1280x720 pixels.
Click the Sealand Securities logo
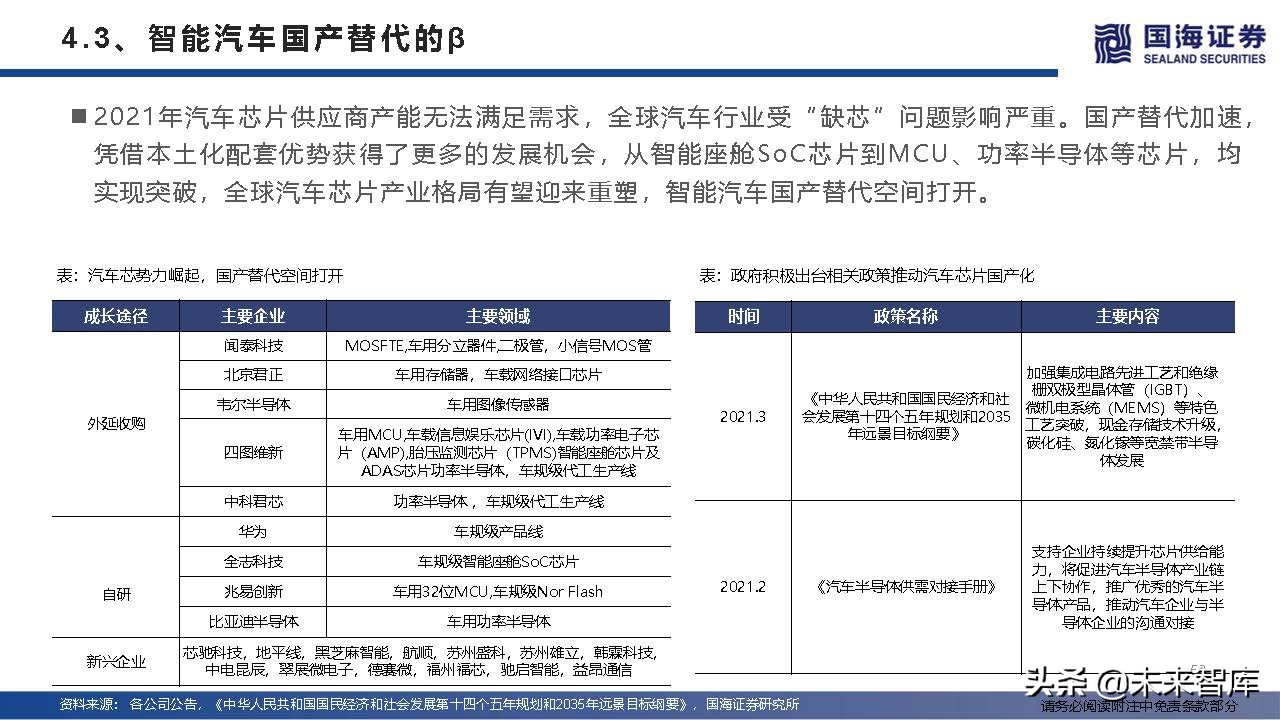pyautogui.click(x=1180, y=44)
